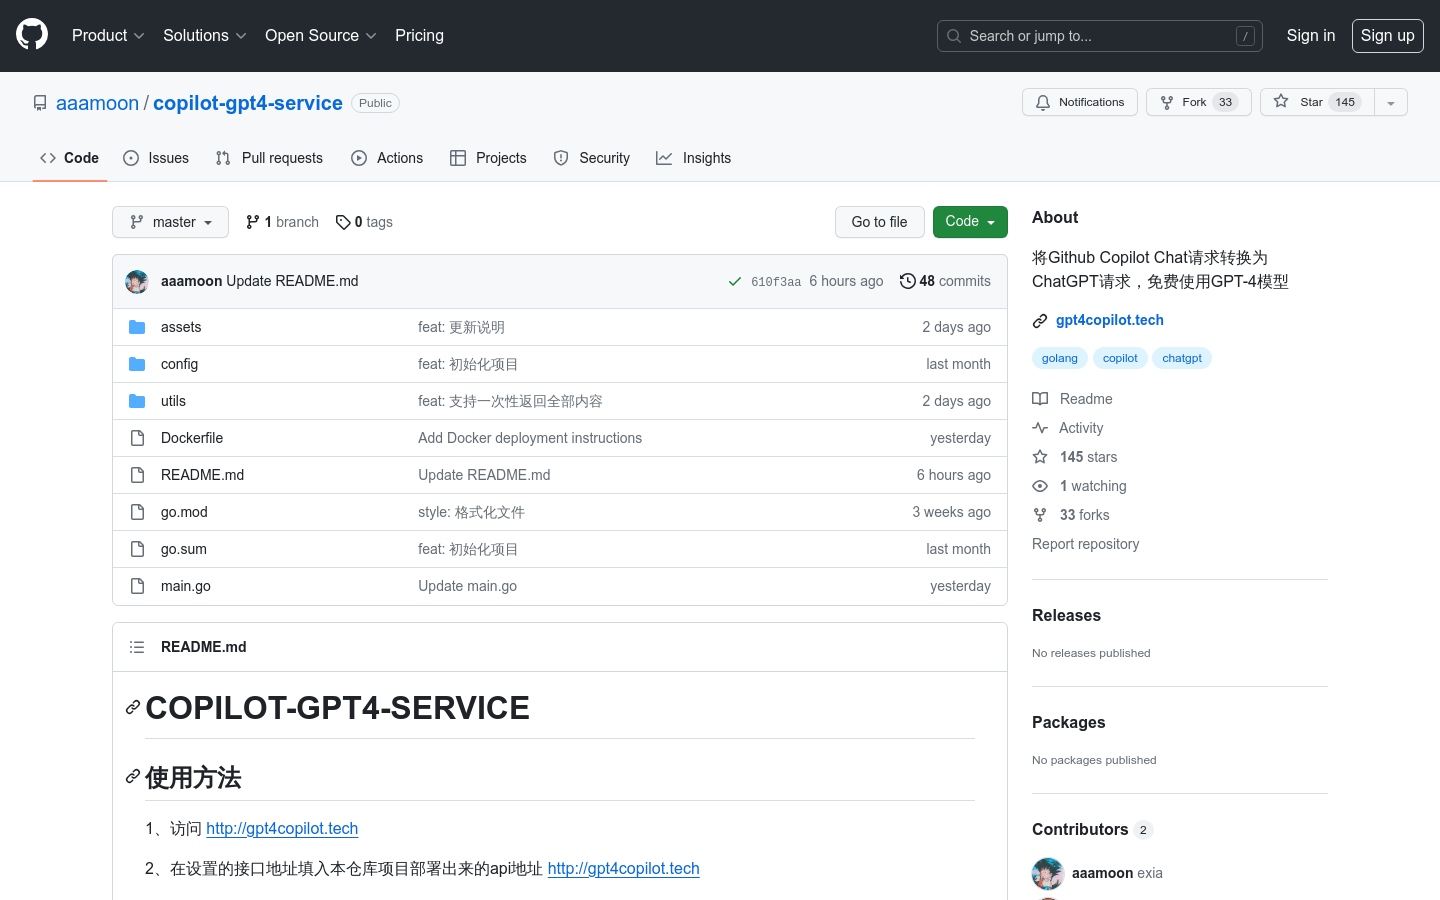
Task: Open the assets folder icon
Action: tap(137, 326)
